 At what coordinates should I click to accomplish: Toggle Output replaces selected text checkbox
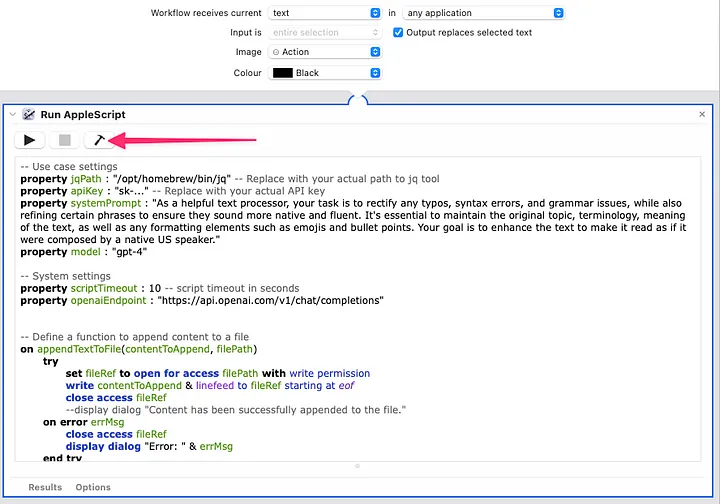click(x=398, y=32)
